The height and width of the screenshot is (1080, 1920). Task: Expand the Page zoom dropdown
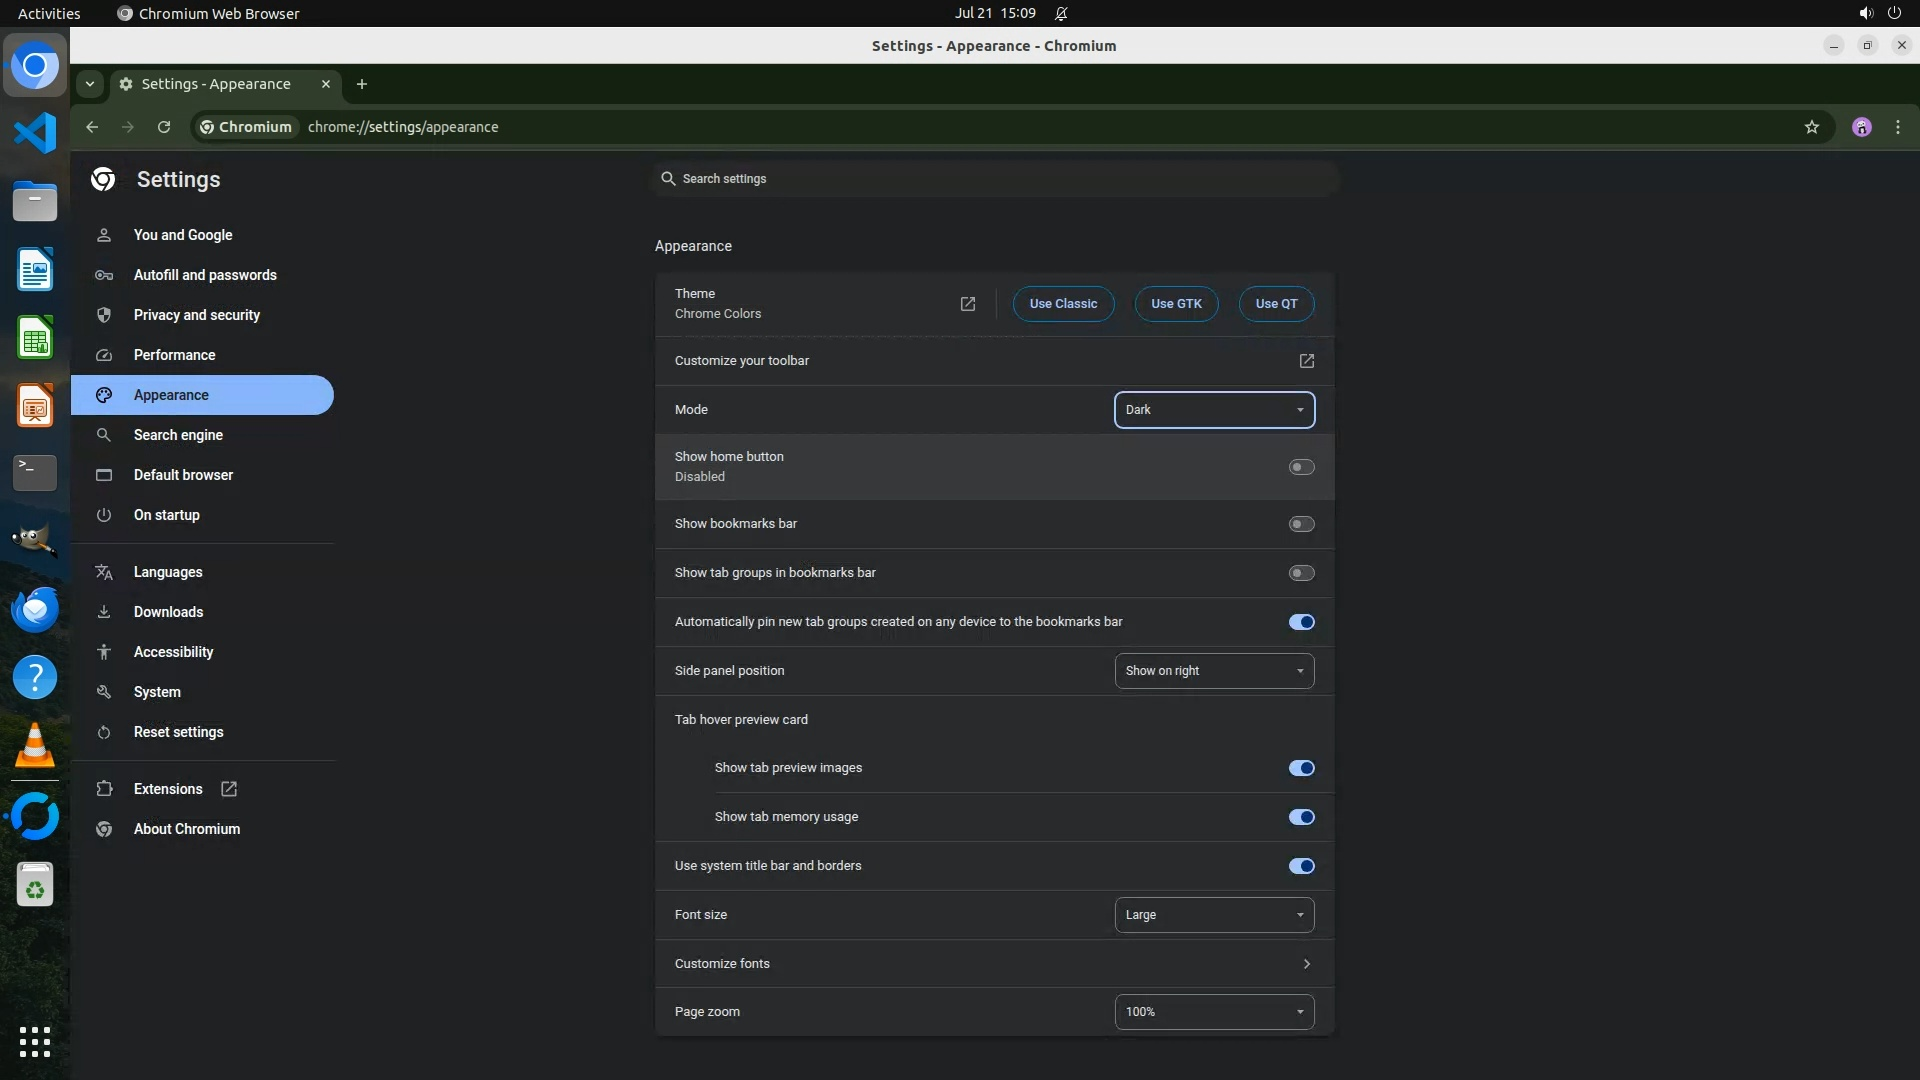click(x=1214, y=1012)
